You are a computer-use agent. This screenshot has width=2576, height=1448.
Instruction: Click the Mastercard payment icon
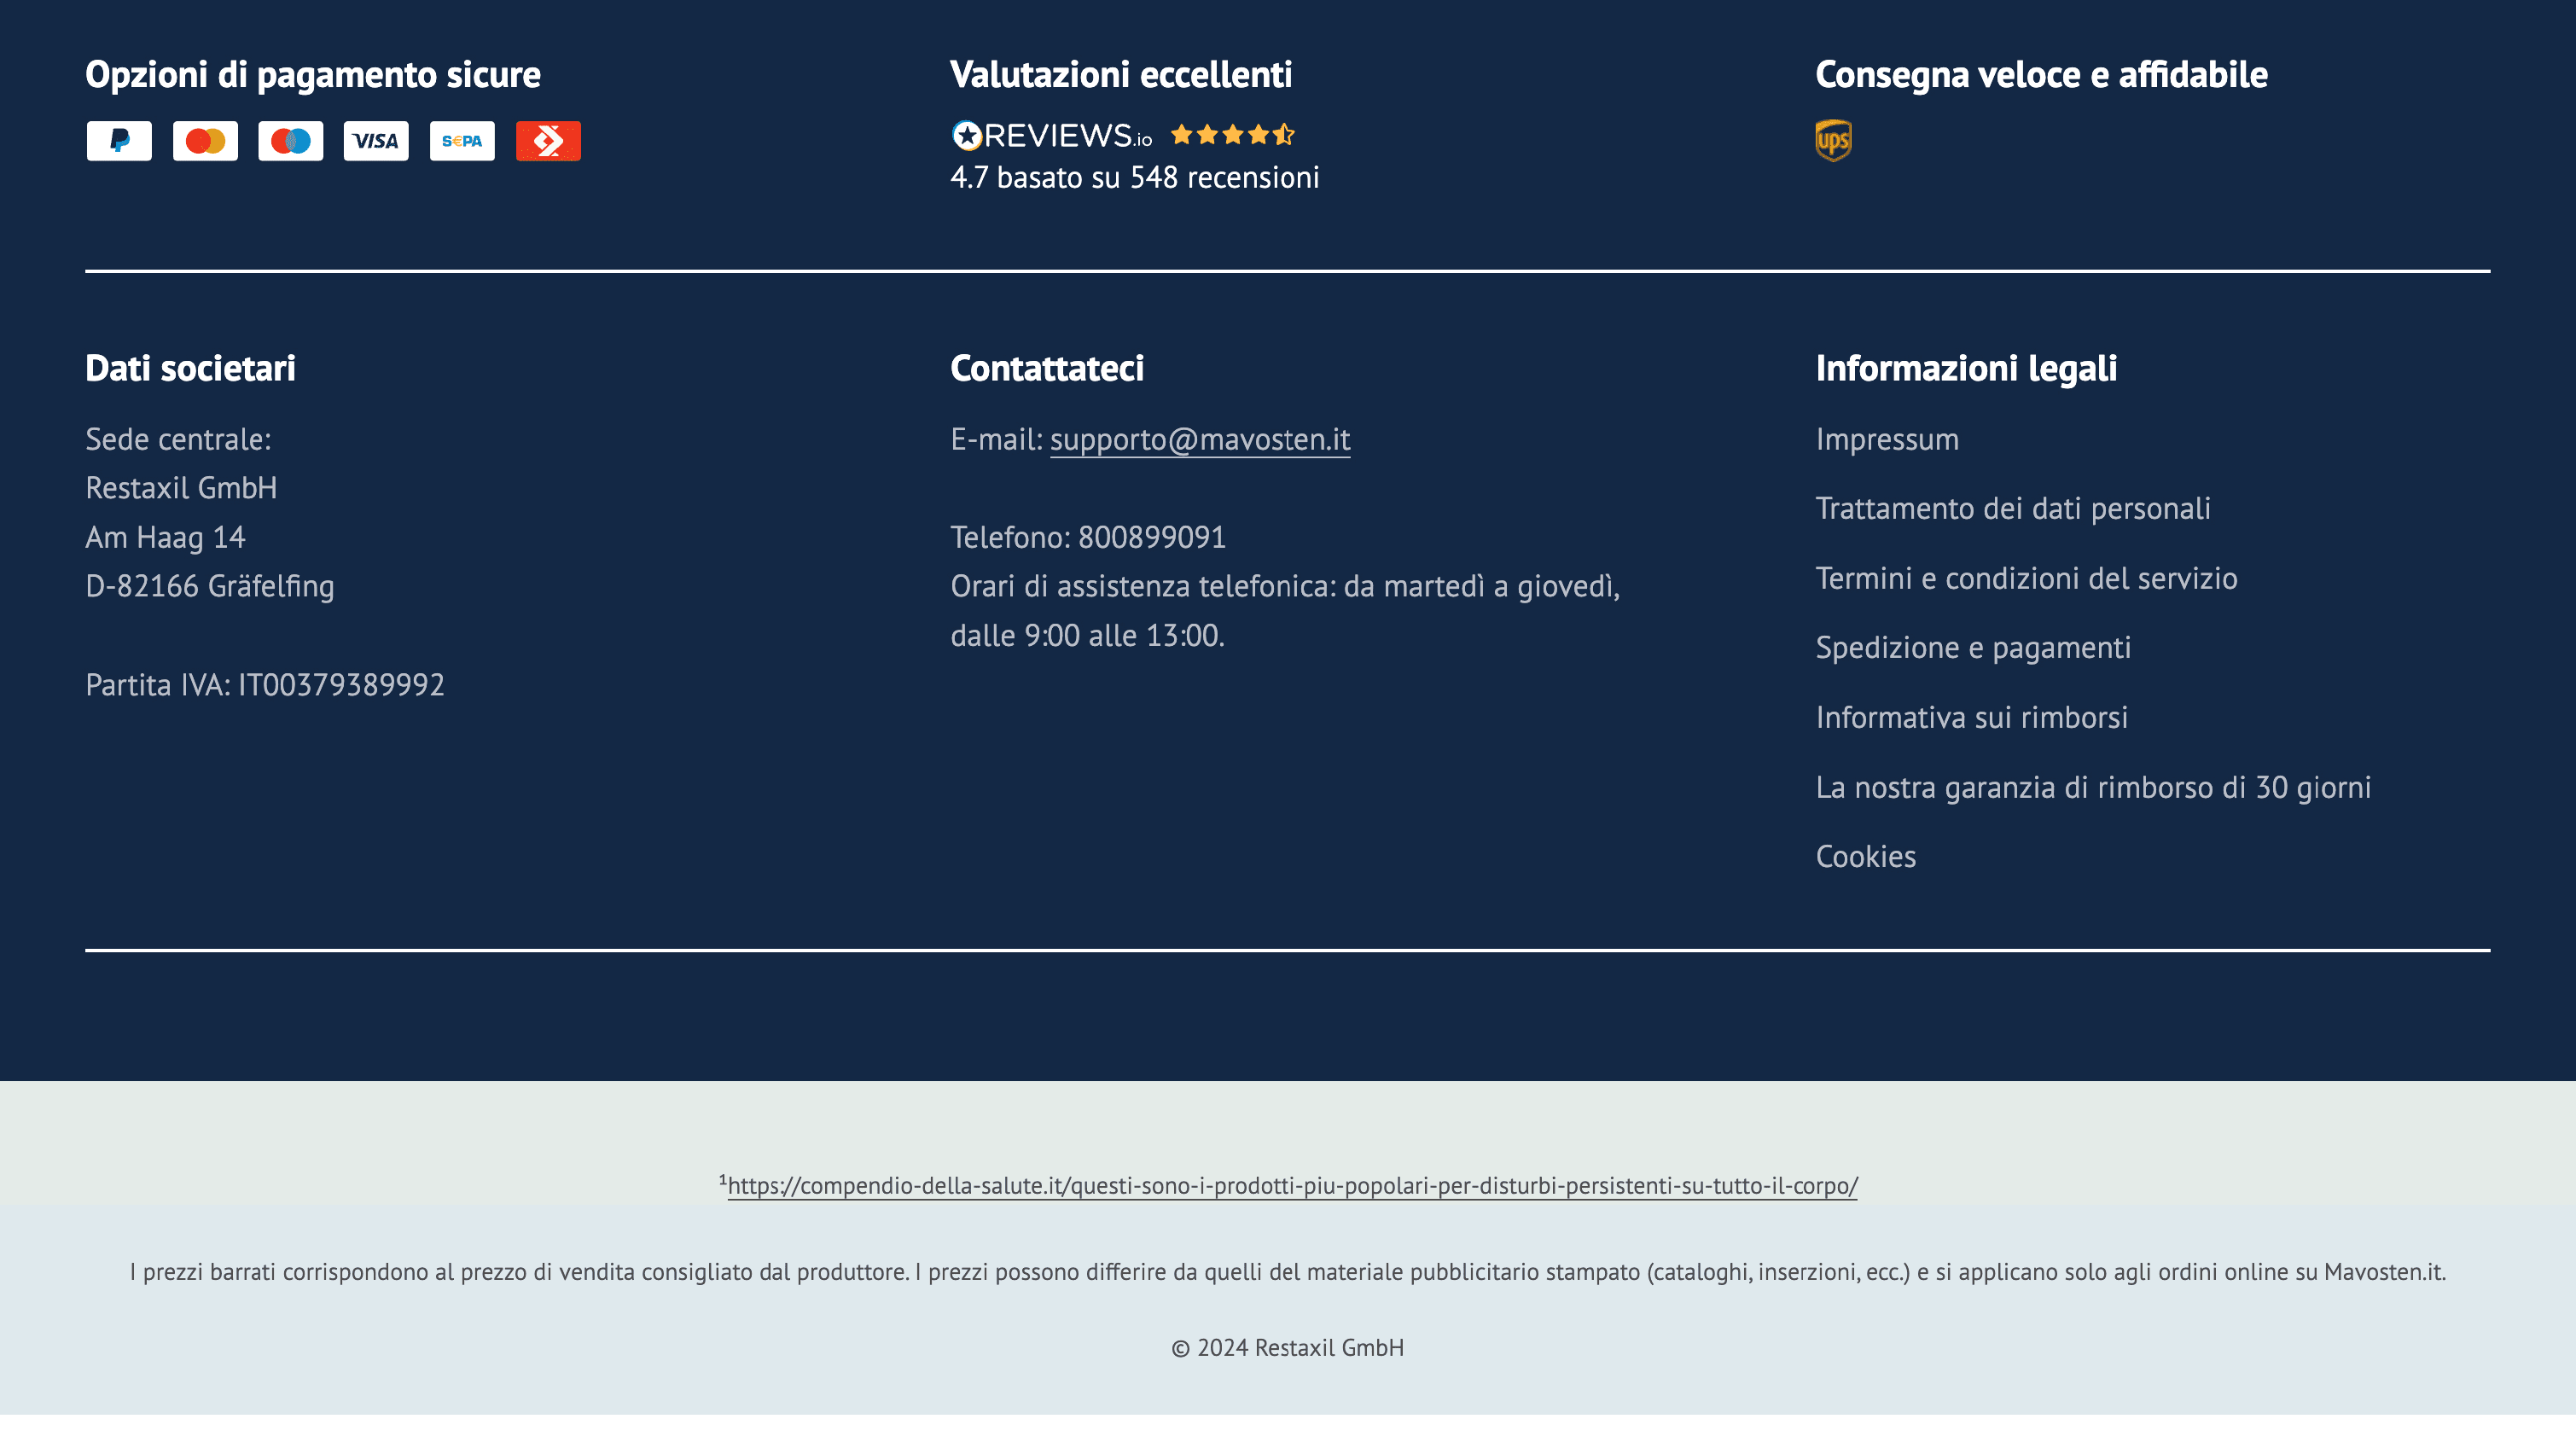205,141
